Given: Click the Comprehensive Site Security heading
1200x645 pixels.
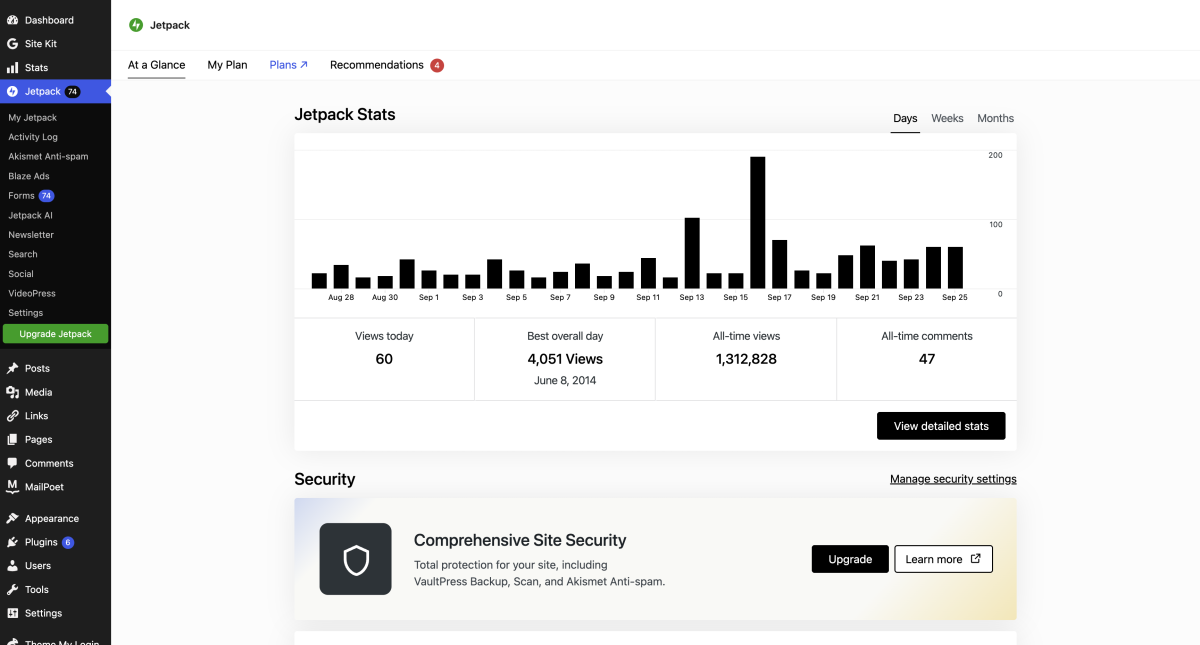Looking at the screenshot, I should coord(520,540).
